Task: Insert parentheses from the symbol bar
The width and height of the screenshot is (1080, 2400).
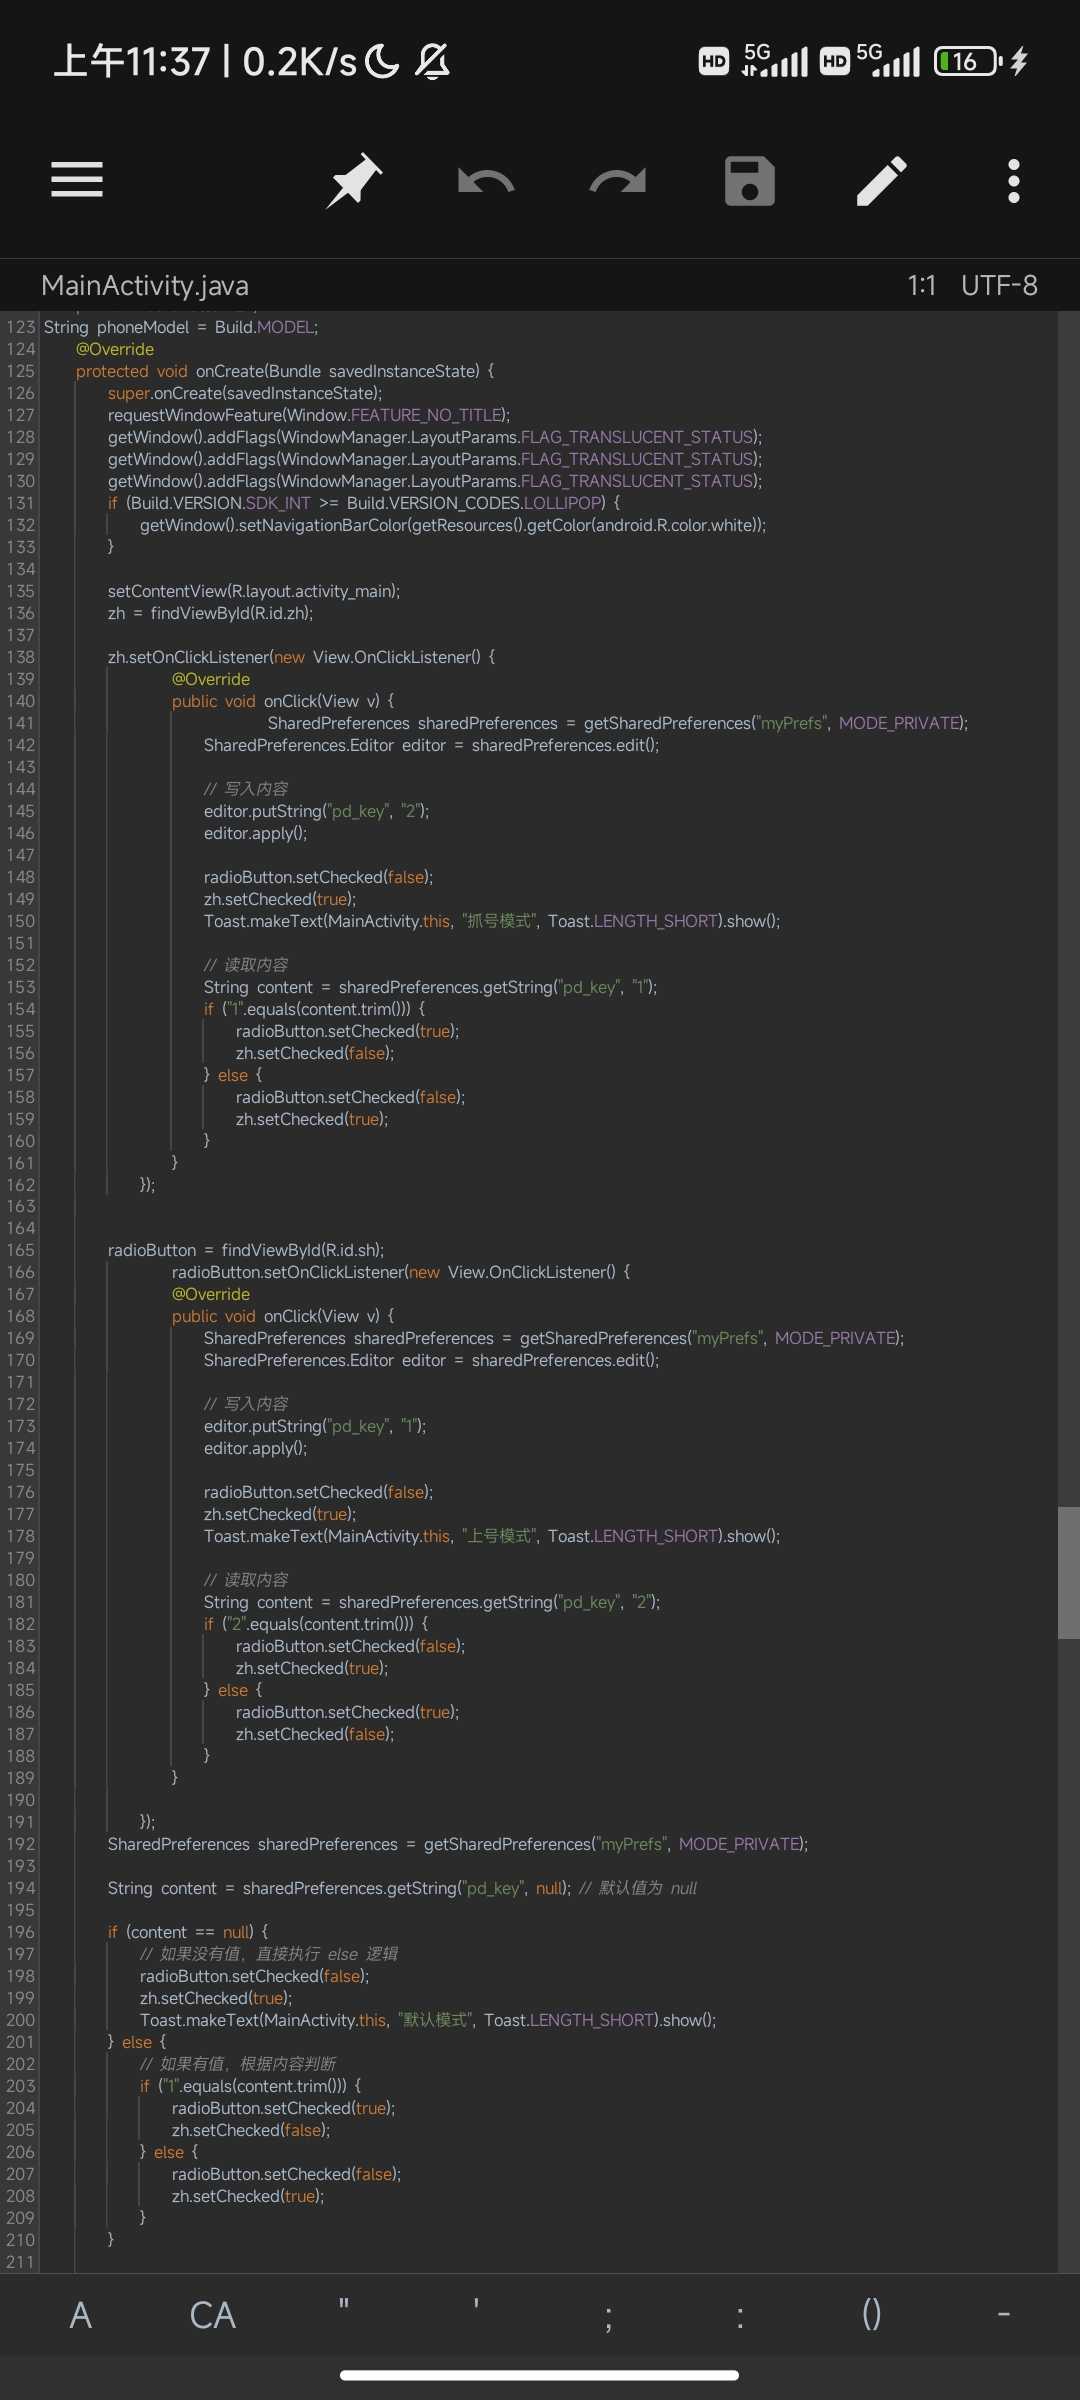Action: (x=871, y=2314)
